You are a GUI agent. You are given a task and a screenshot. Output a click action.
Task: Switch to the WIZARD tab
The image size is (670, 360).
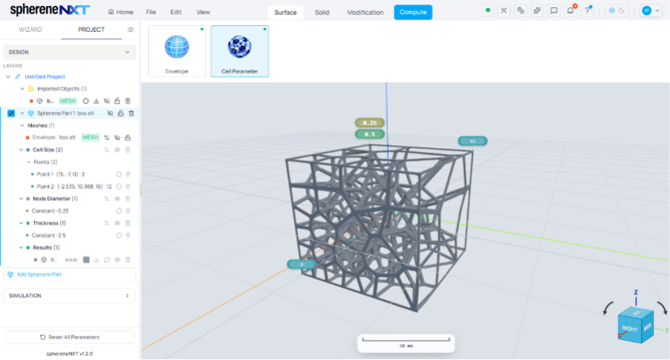tap(30, 29)
